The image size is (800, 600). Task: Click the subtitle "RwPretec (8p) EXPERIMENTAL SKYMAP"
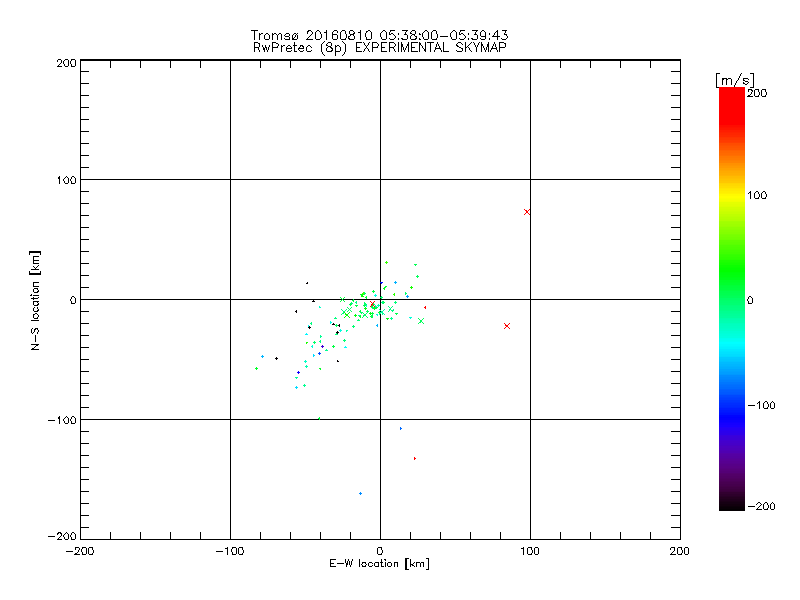click(380, 48)
